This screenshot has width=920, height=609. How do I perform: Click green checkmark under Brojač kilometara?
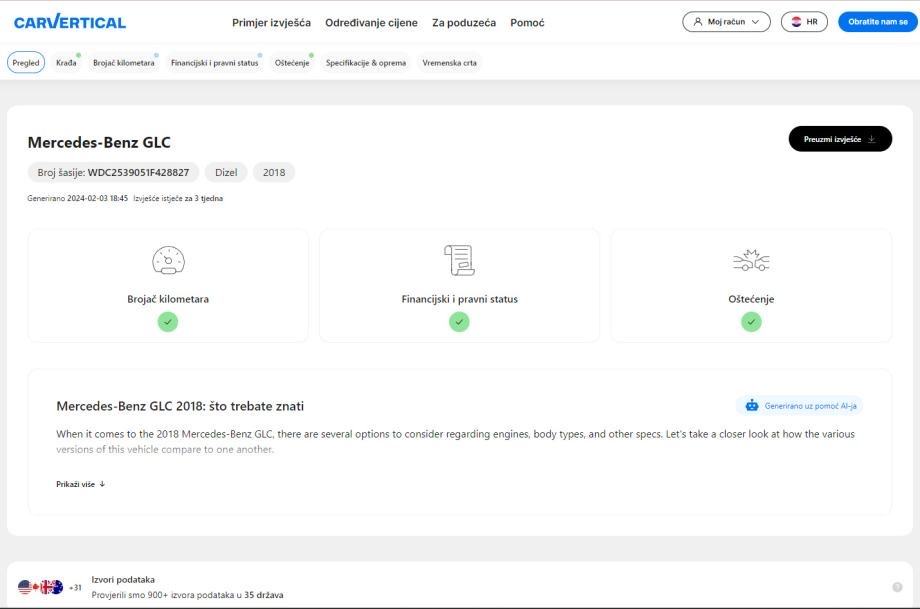pos(168,322)
